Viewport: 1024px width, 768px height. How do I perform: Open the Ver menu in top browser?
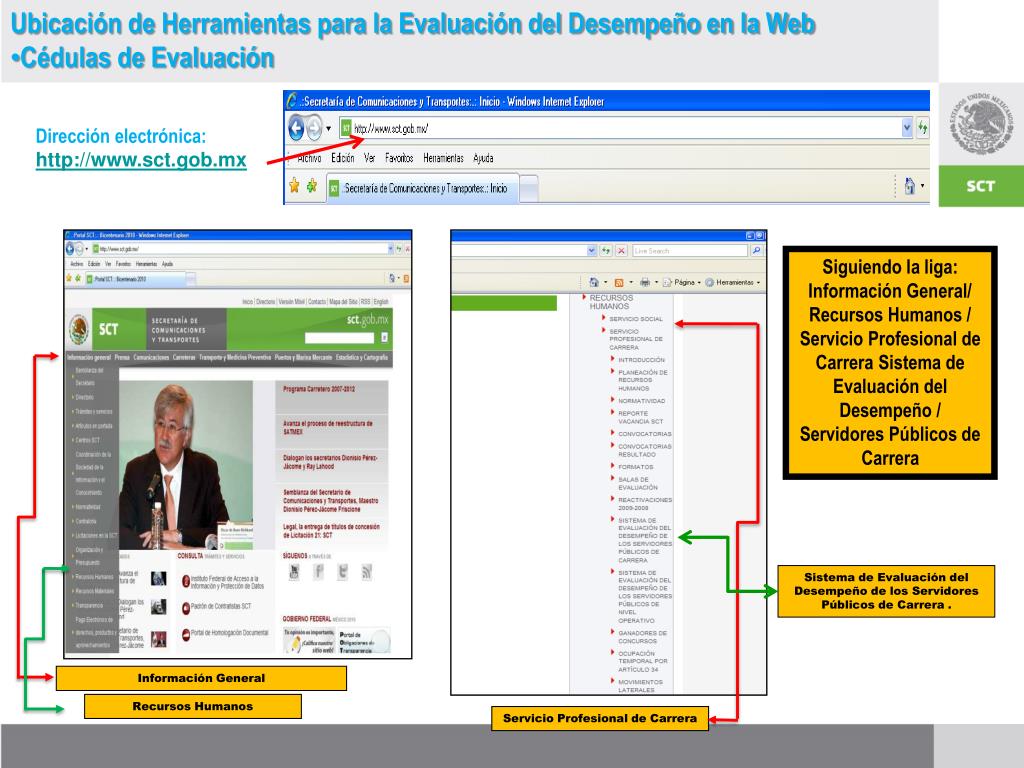pyautogui.click(x=370, y=158)
